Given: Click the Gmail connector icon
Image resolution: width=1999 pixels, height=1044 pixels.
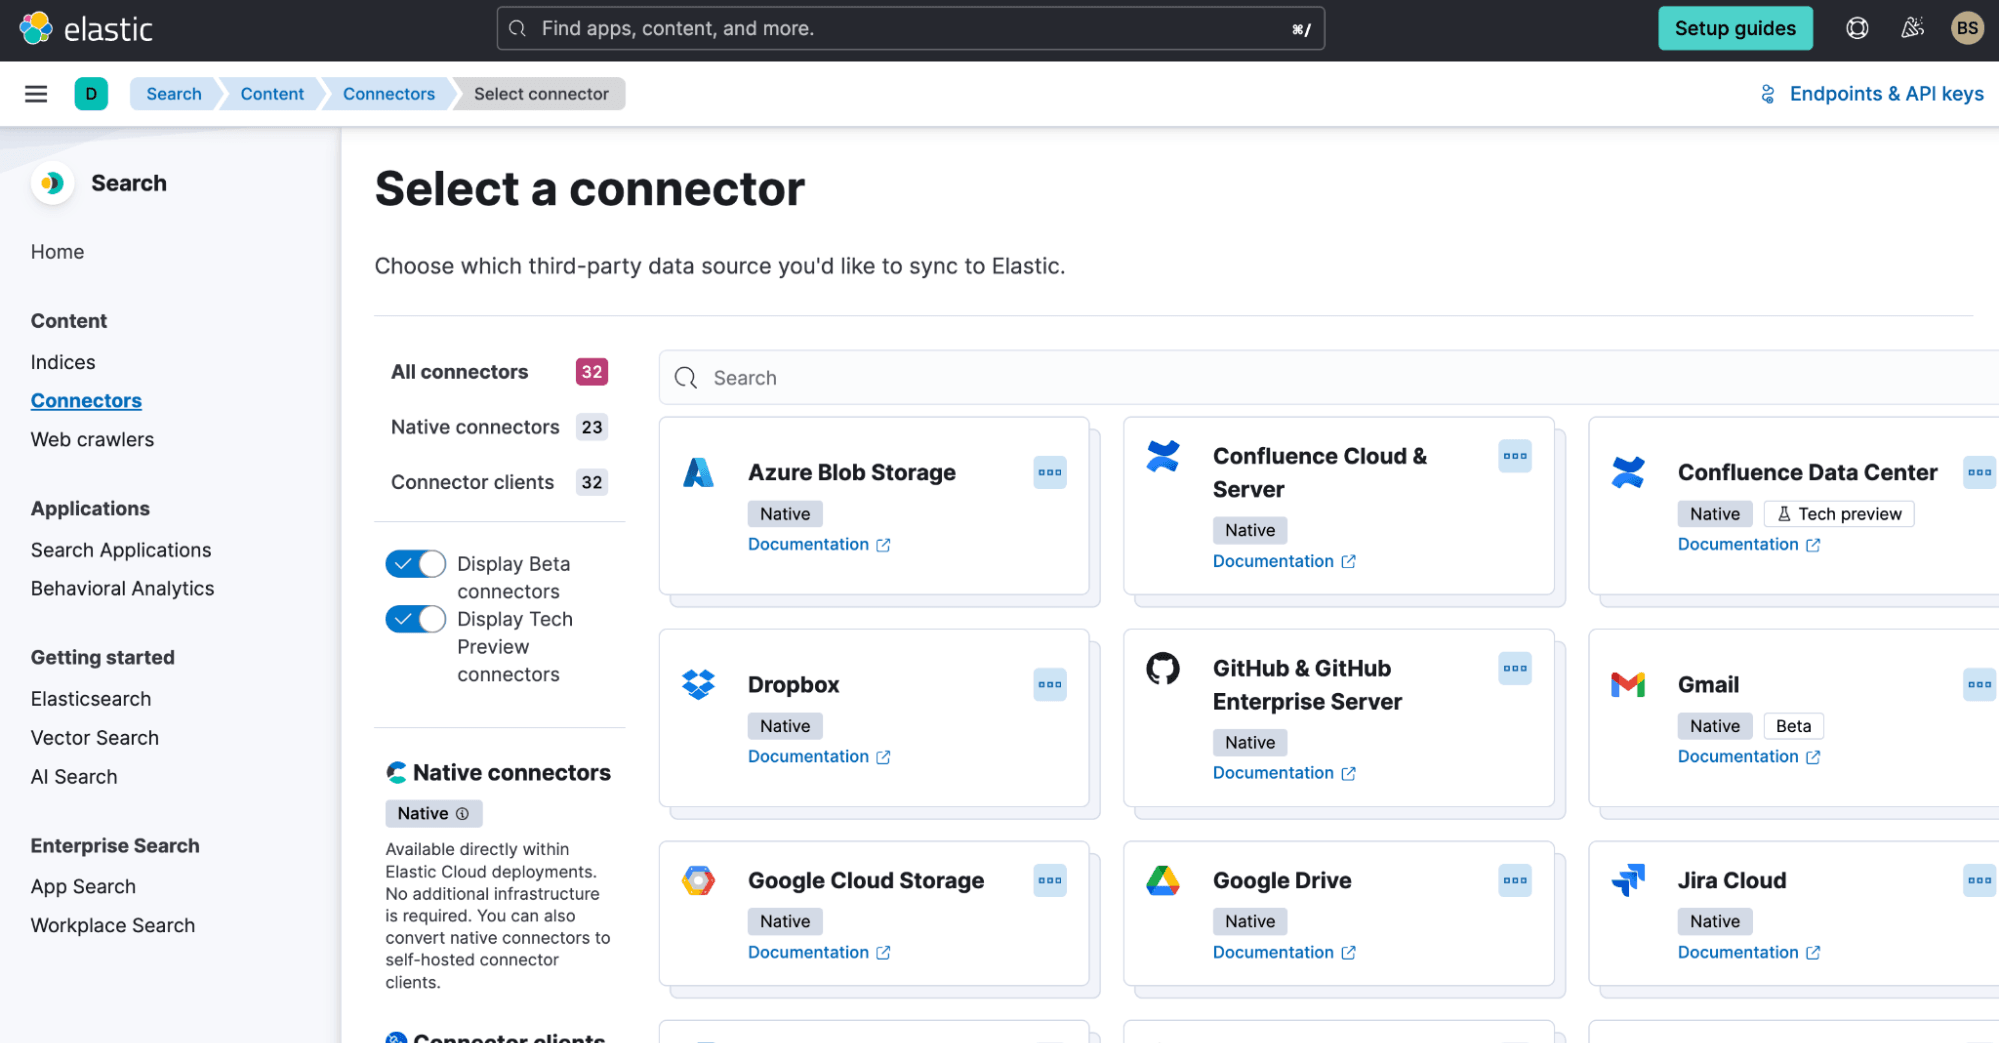Looking at the screenshot, I should (x=1629, y=684).
